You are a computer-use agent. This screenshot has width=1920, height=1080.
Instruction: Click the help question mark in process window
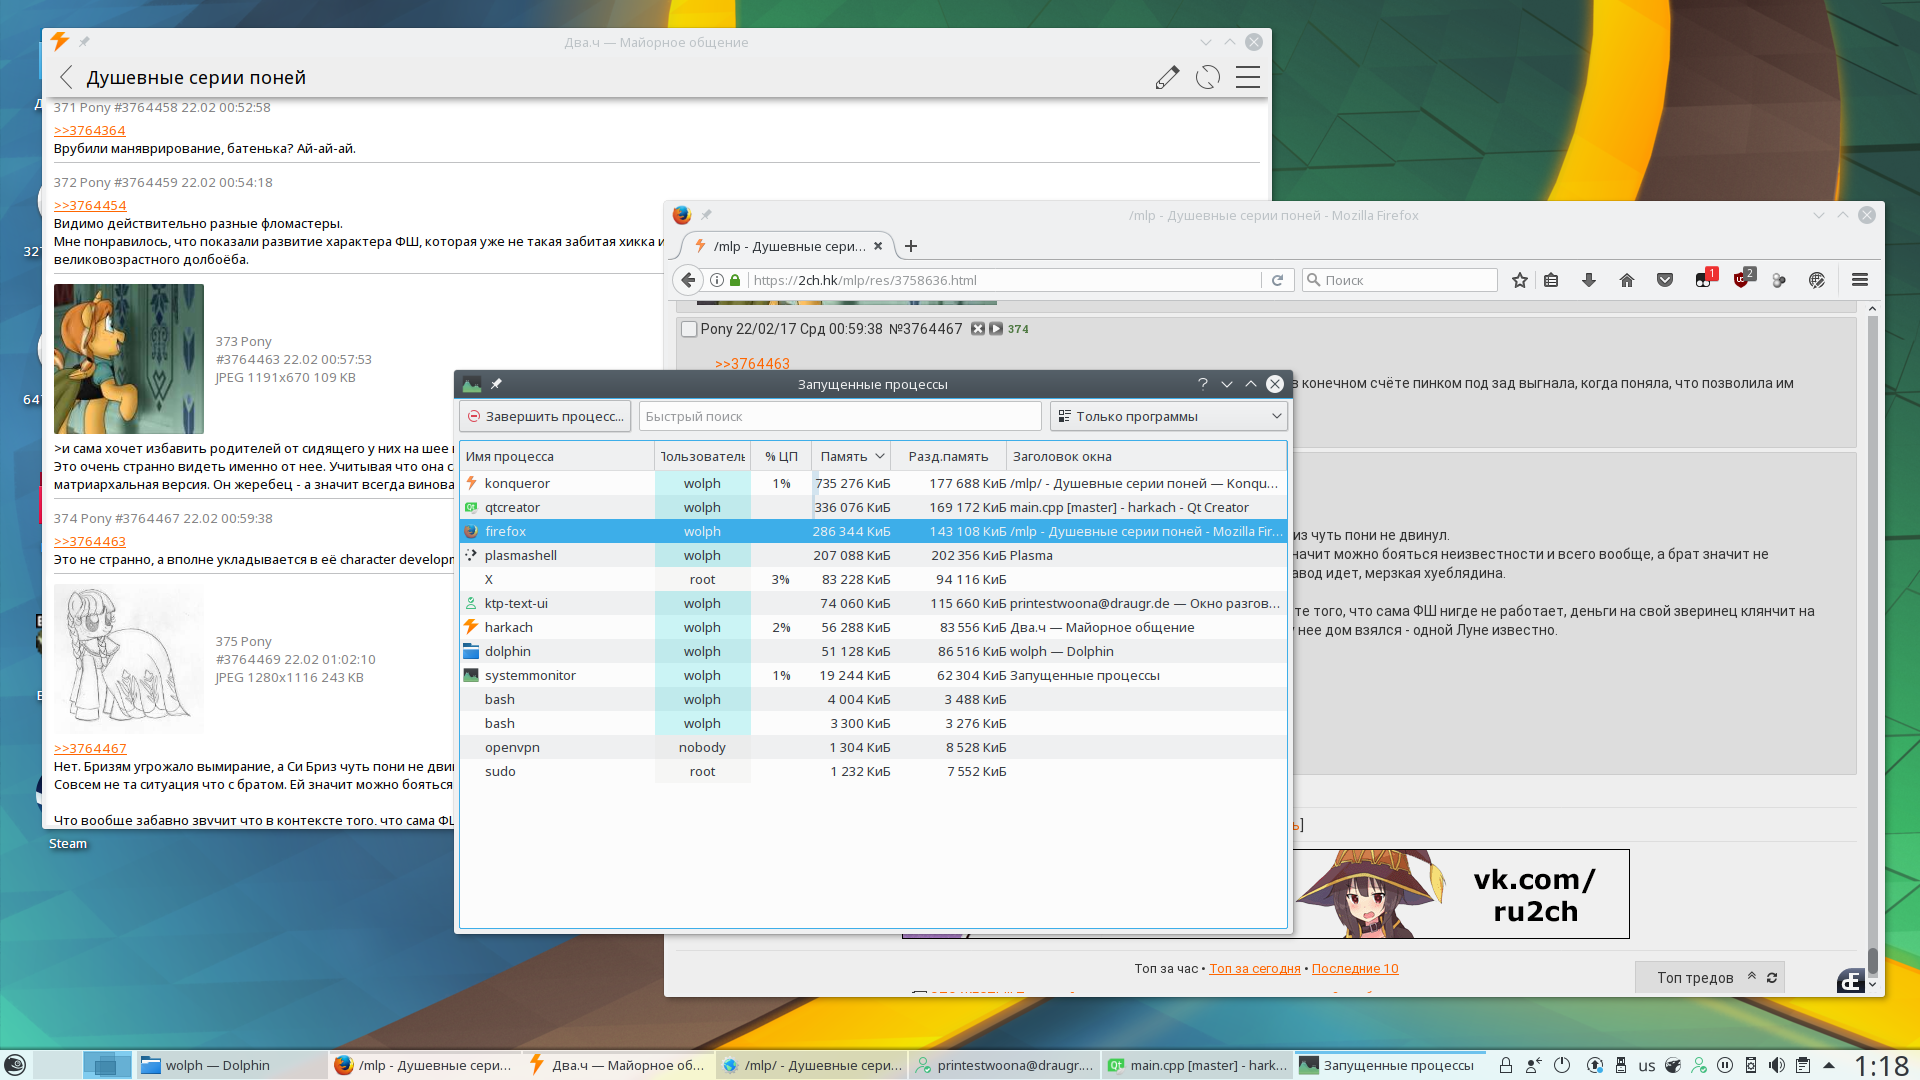[x=1203, y=384]
